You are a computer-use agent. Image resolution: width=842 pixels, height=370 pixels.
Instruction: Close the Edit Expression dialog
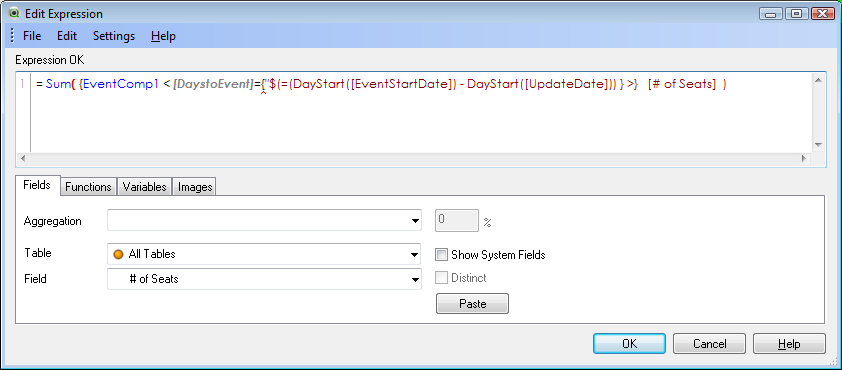pos(823,13)
